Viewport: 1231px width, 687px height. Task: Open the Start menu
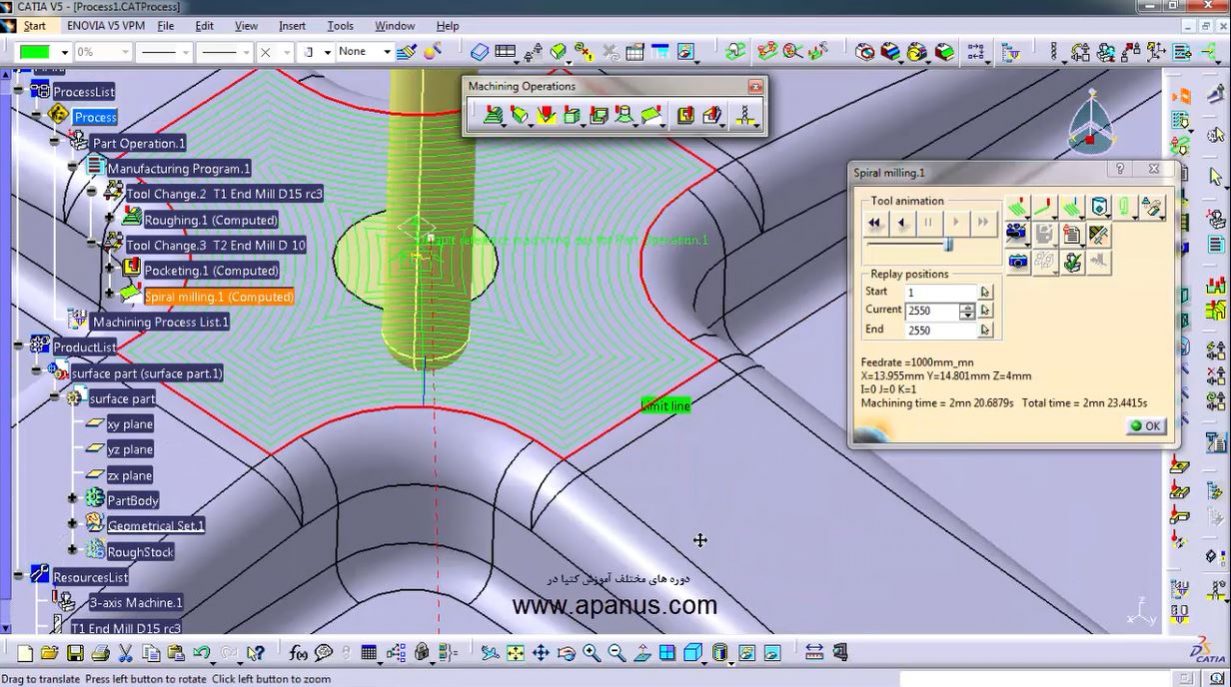click(34, 26)
